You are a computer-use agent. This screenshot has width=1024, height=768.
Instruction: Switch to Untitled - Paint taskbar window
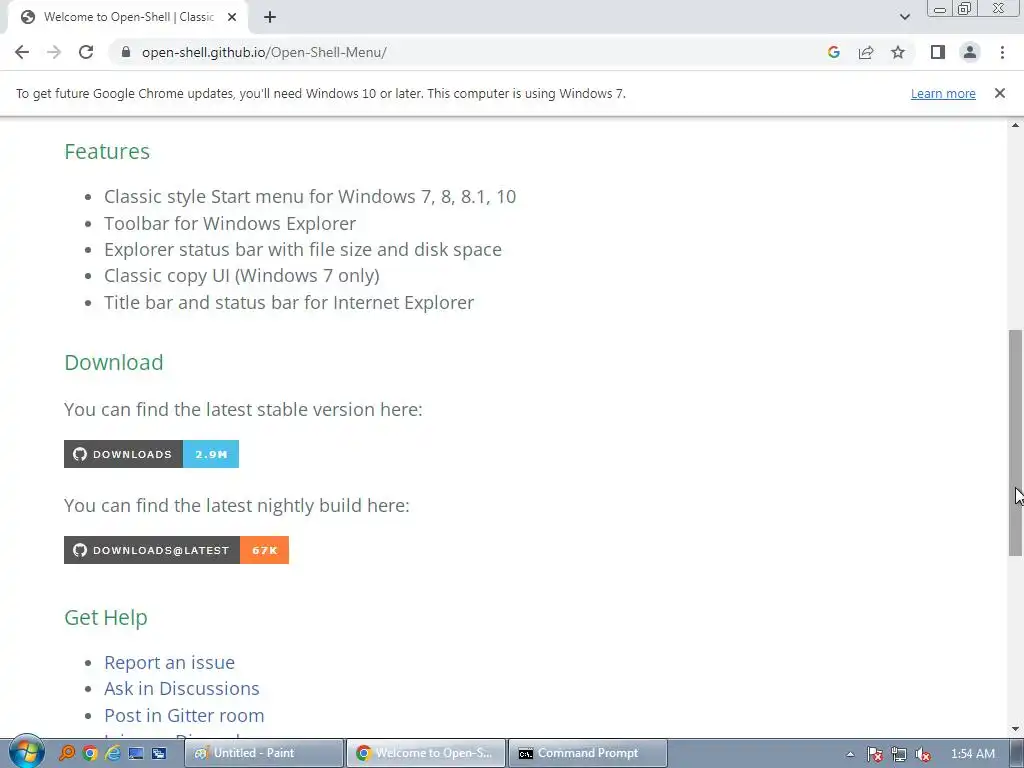tap(264, 753)
